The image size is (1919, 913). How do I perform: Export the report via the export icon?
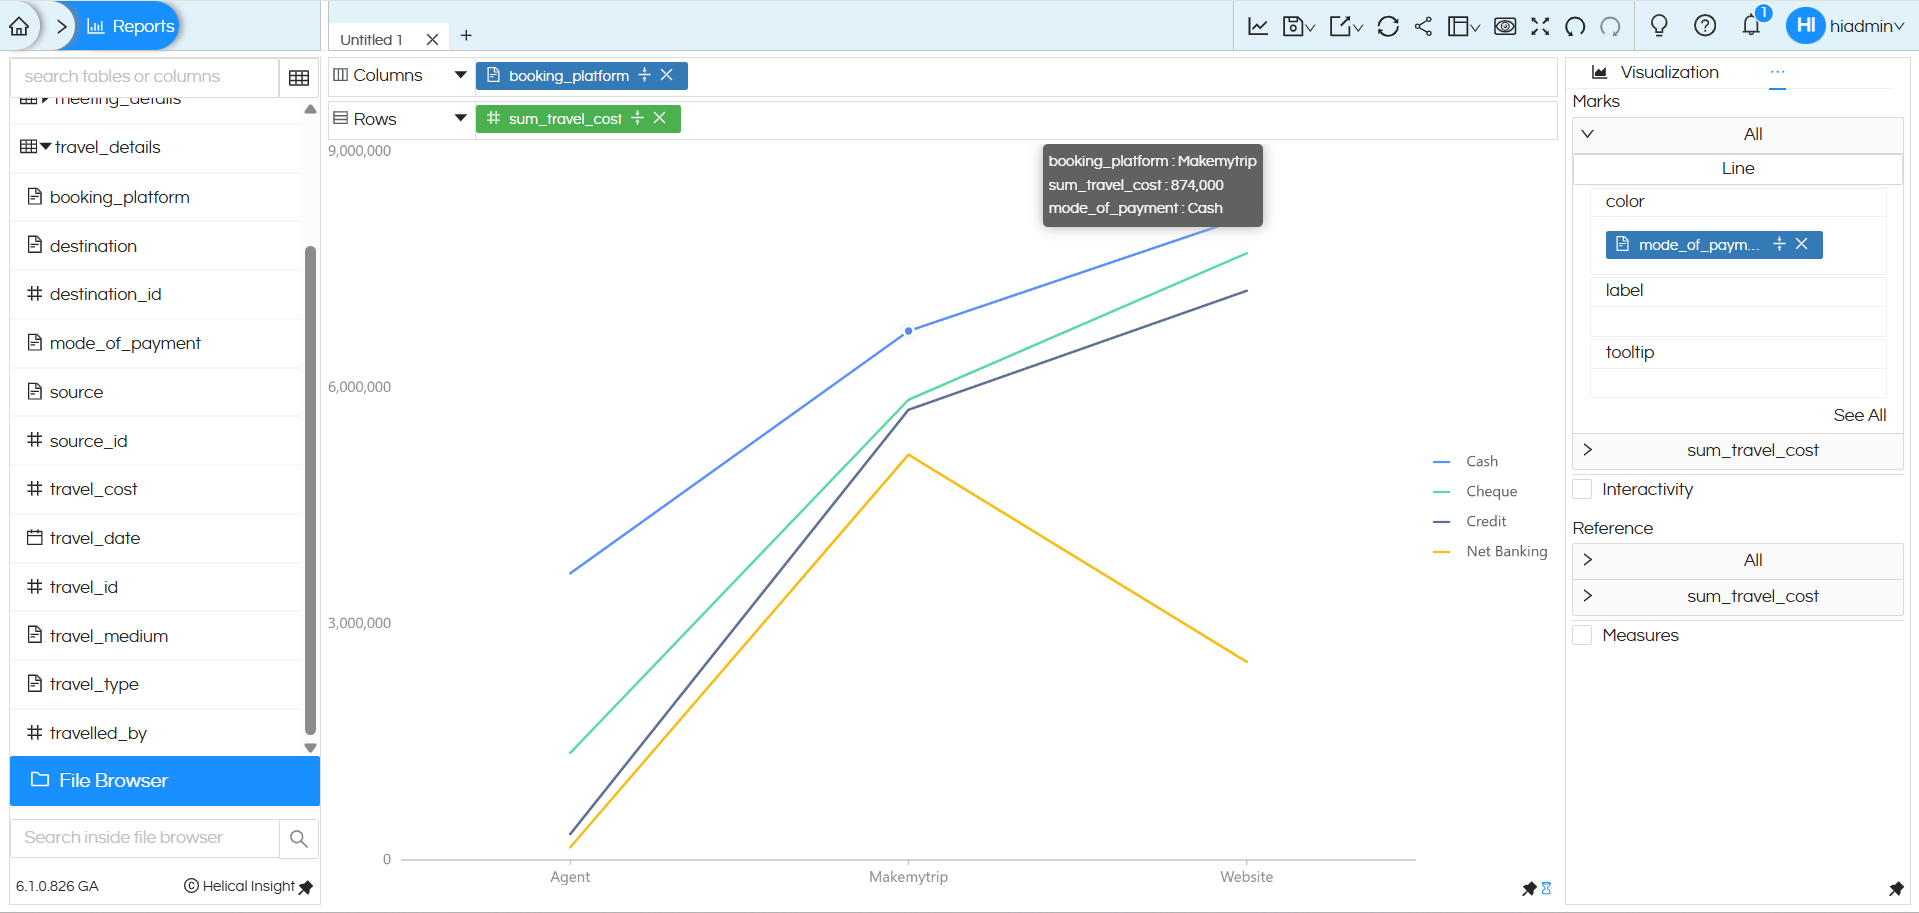coord(1340,26)
